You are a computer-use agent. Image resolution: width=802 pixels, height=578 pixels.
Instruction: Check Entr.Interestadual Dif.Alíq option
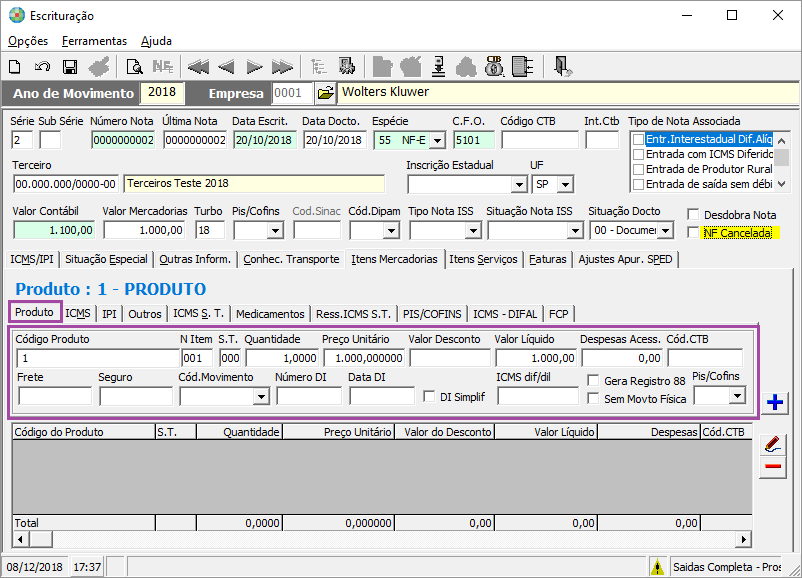[x=638, y=139]
